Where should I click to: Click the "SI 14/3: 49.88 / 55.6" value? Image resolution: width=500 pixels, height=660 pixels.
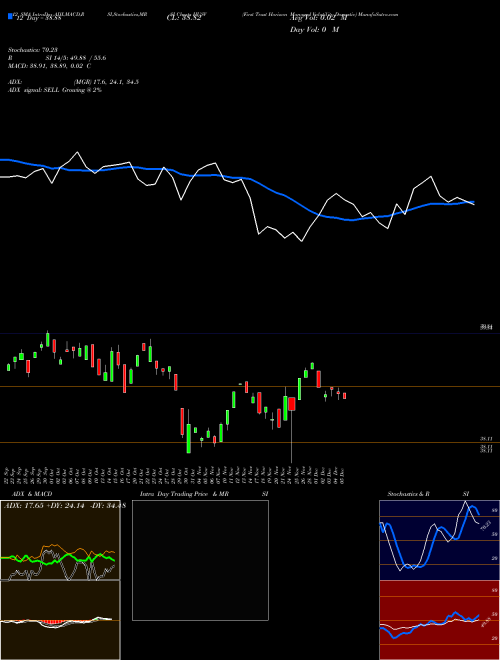76,58
